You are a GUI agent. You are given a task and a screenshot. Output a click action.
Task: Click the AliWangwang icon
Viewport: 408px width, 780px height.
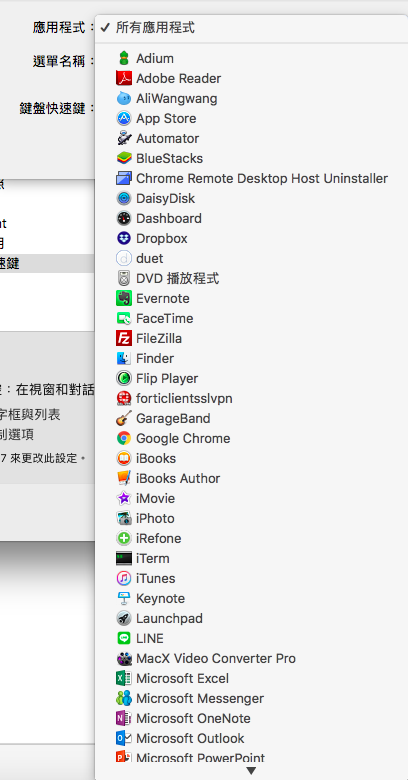pos(123,98)
